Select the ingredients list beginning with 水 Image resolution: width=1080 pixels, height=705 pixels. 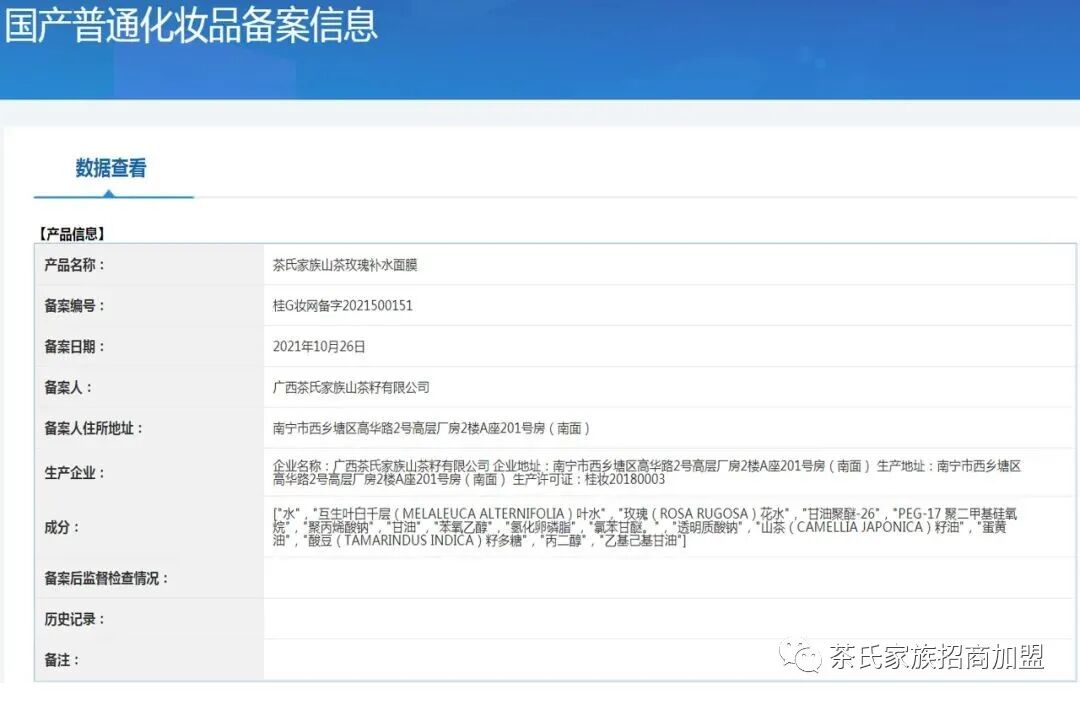645,527
